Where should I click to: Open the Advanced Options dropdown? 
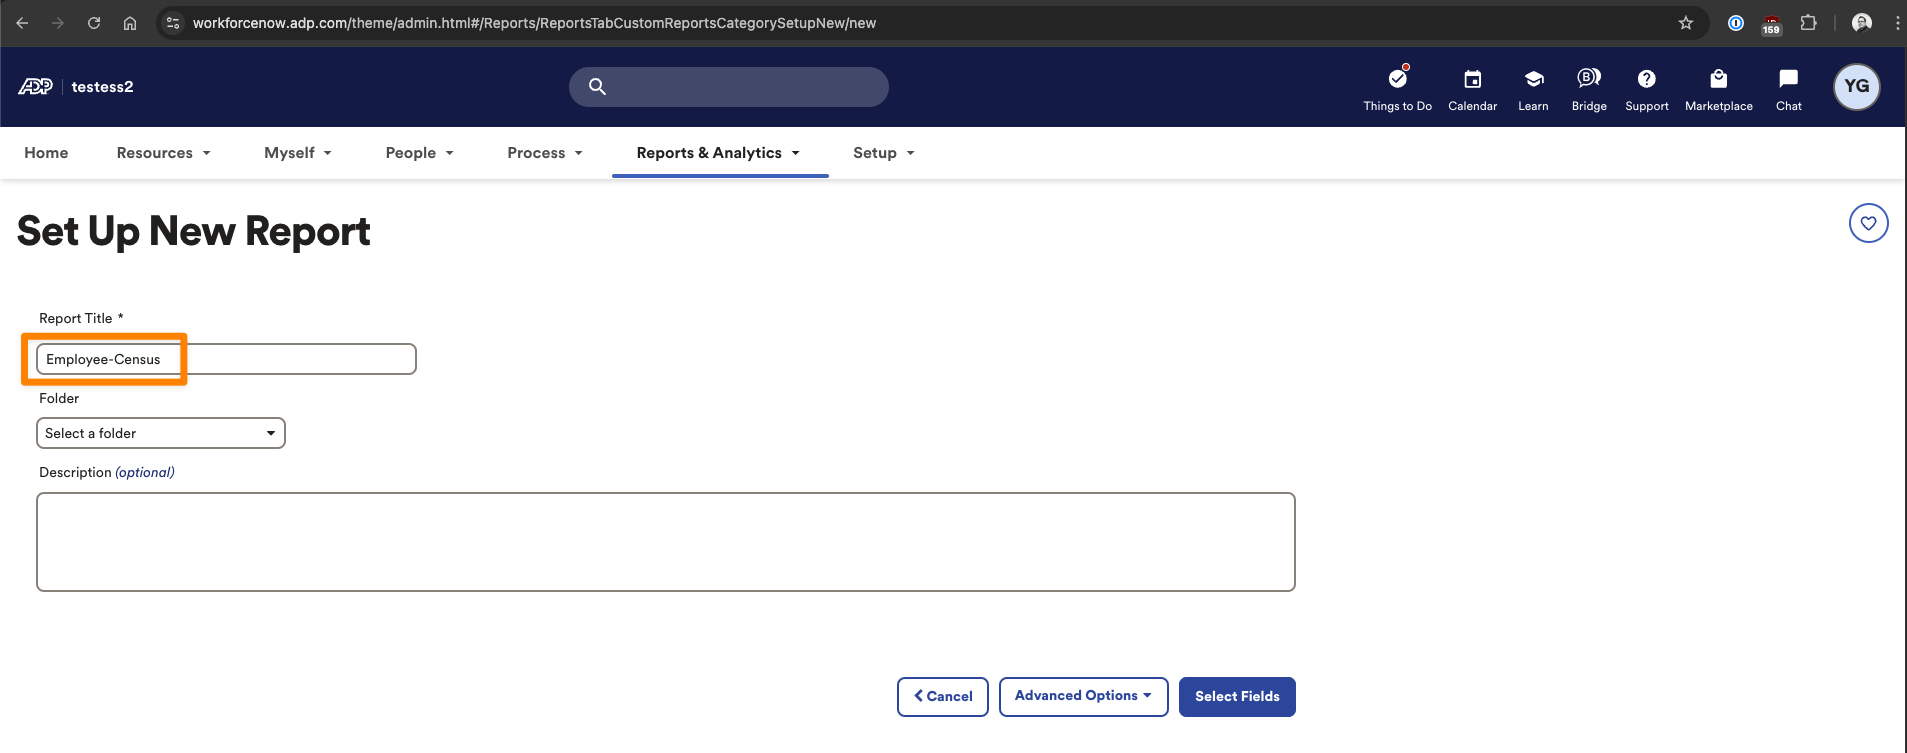[1083, 696]
